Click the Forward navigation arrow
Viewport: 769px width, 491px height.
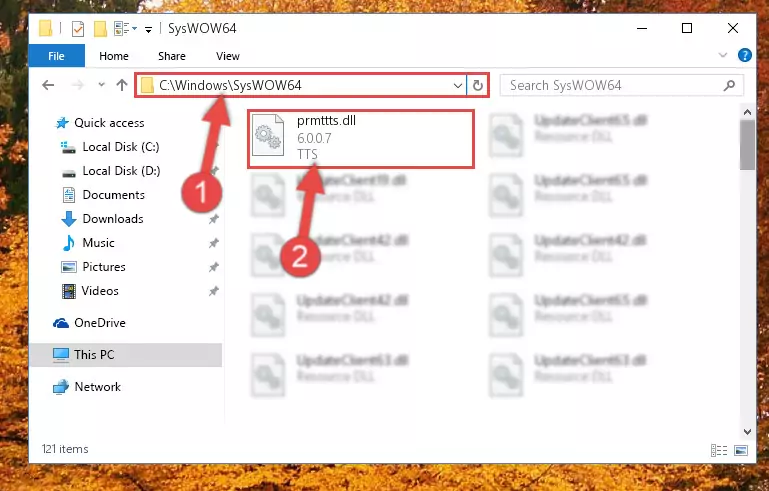pyautogui.click(x=77, y=85)
